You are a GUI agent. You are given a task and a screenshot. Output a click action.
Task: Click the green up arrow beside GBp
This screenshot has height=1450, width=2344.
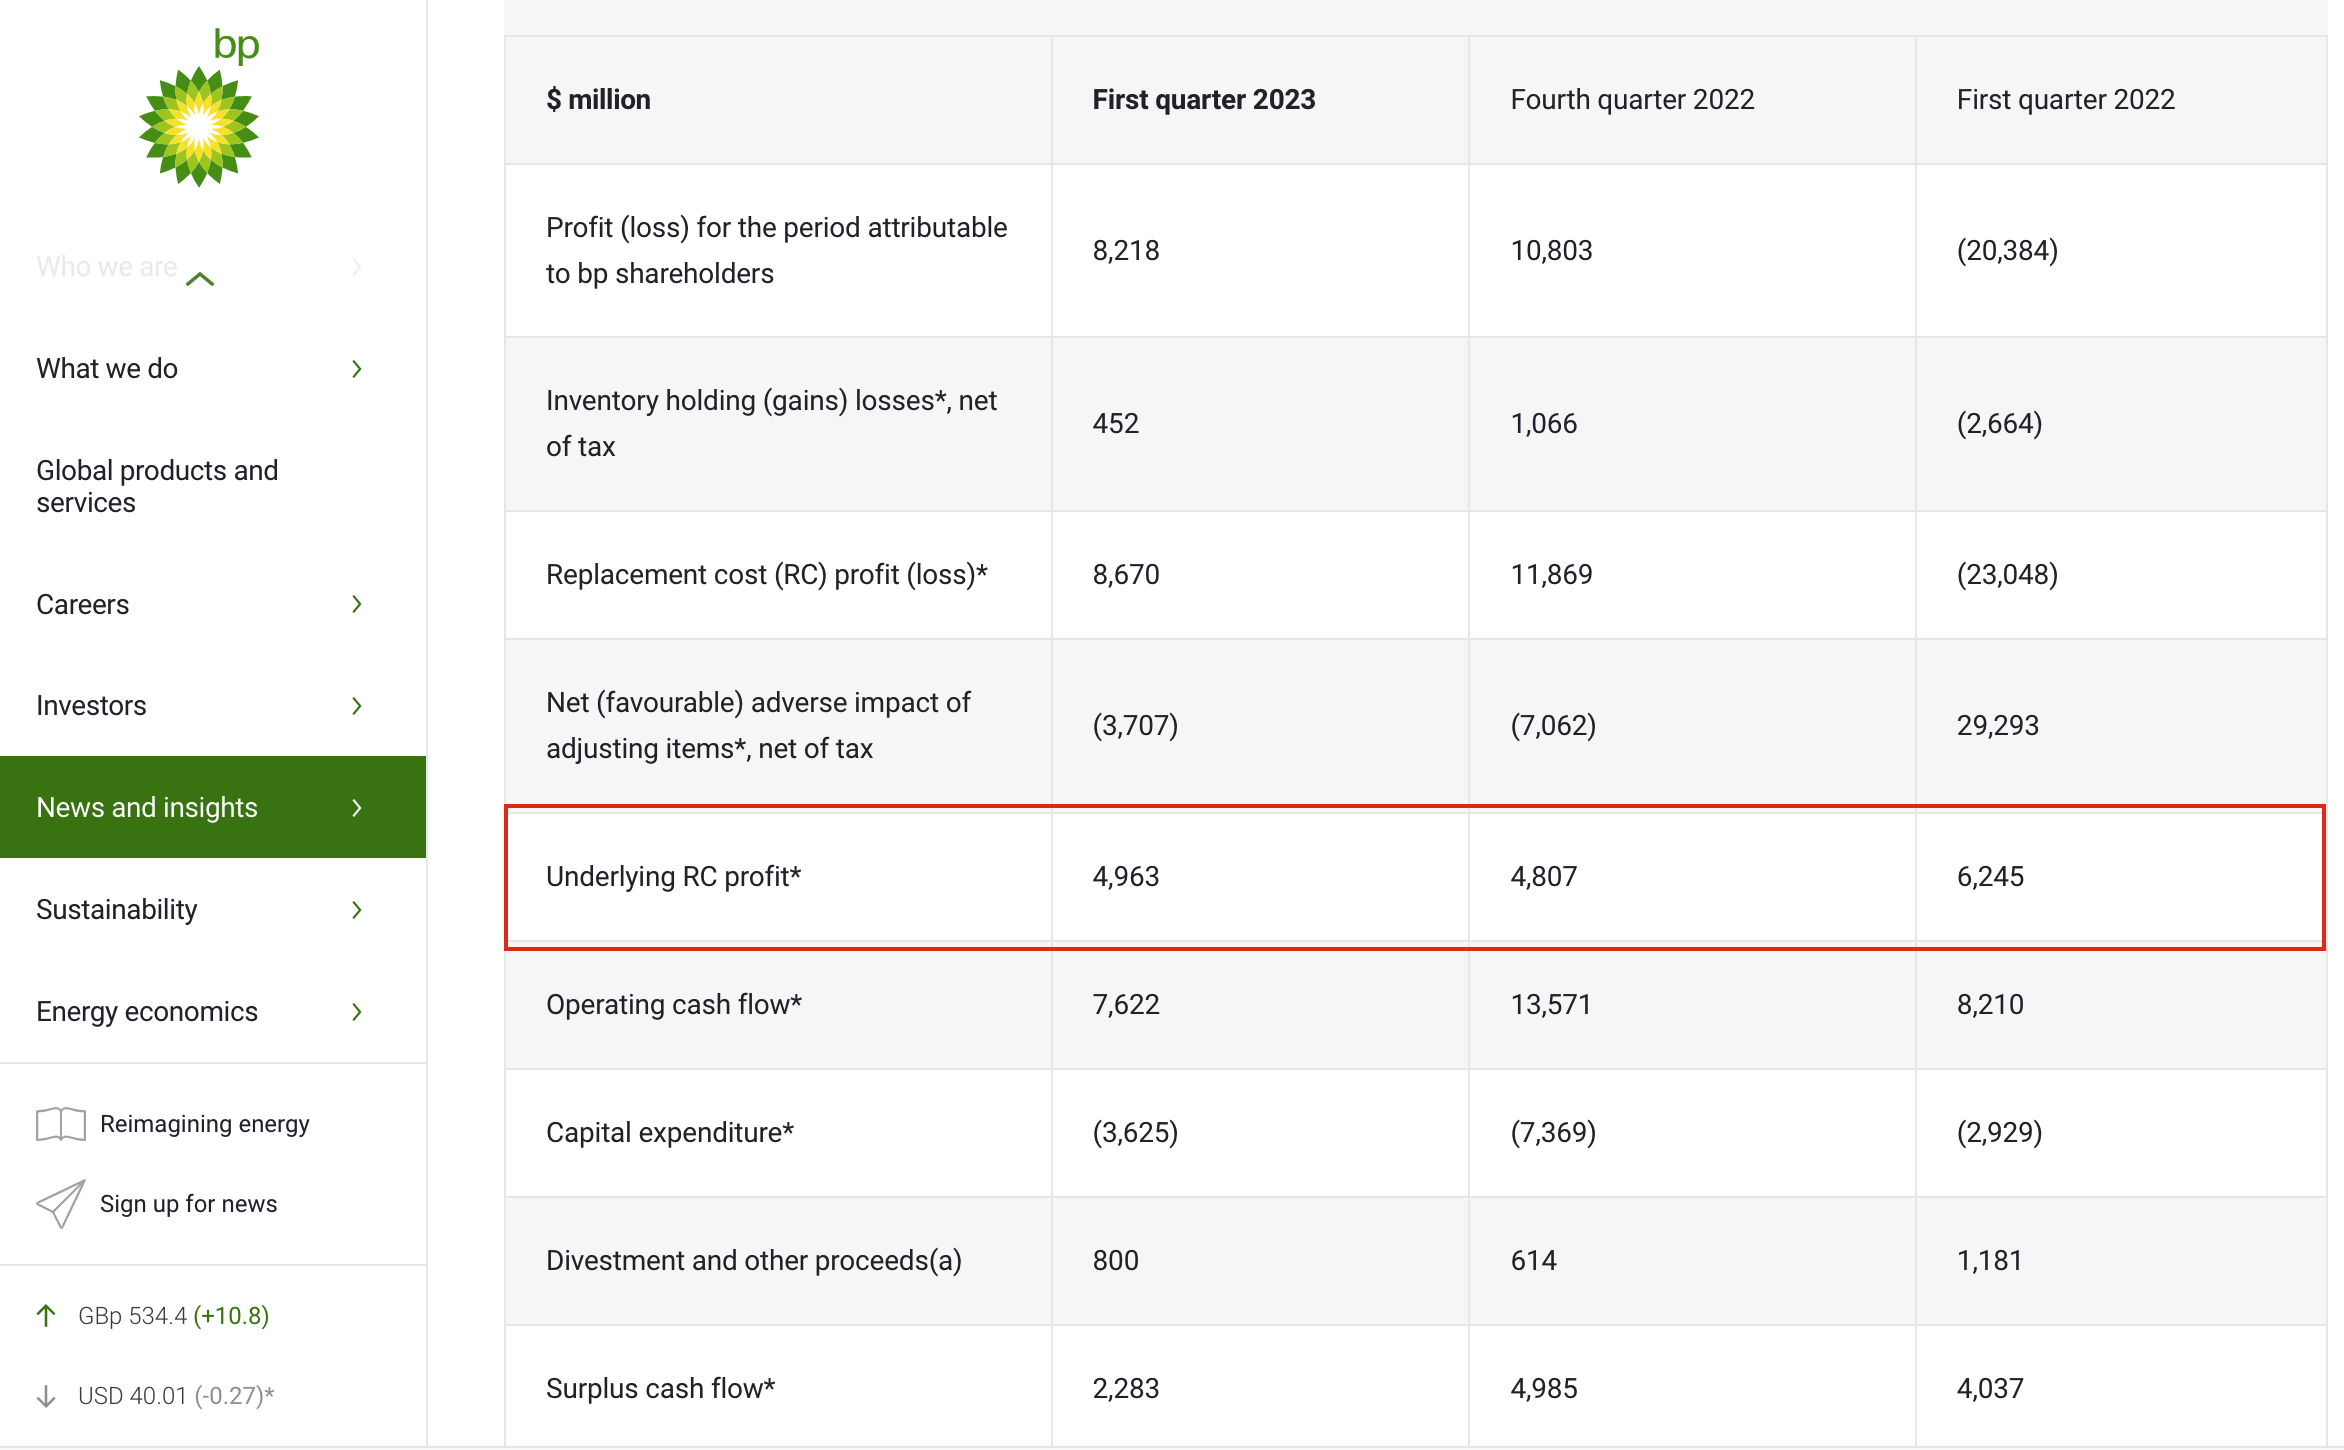pos(46,1315)
